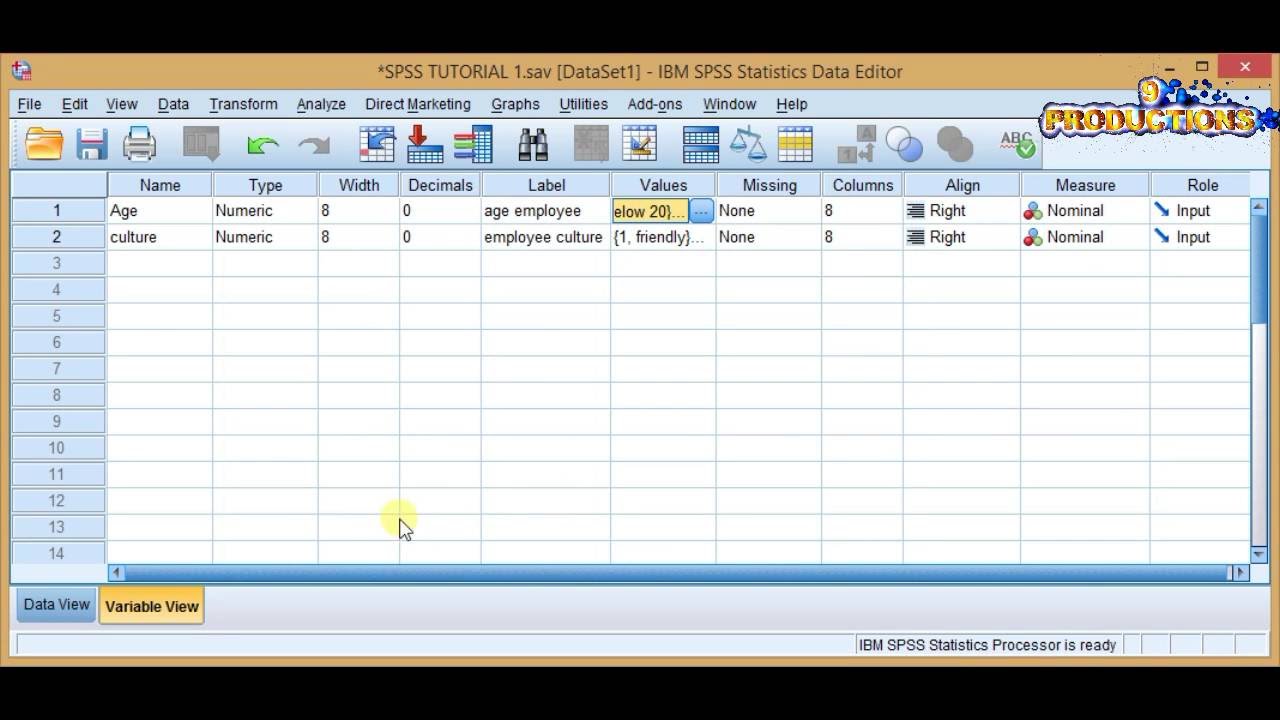Select the Variable View tab

(x=152, y=606)
